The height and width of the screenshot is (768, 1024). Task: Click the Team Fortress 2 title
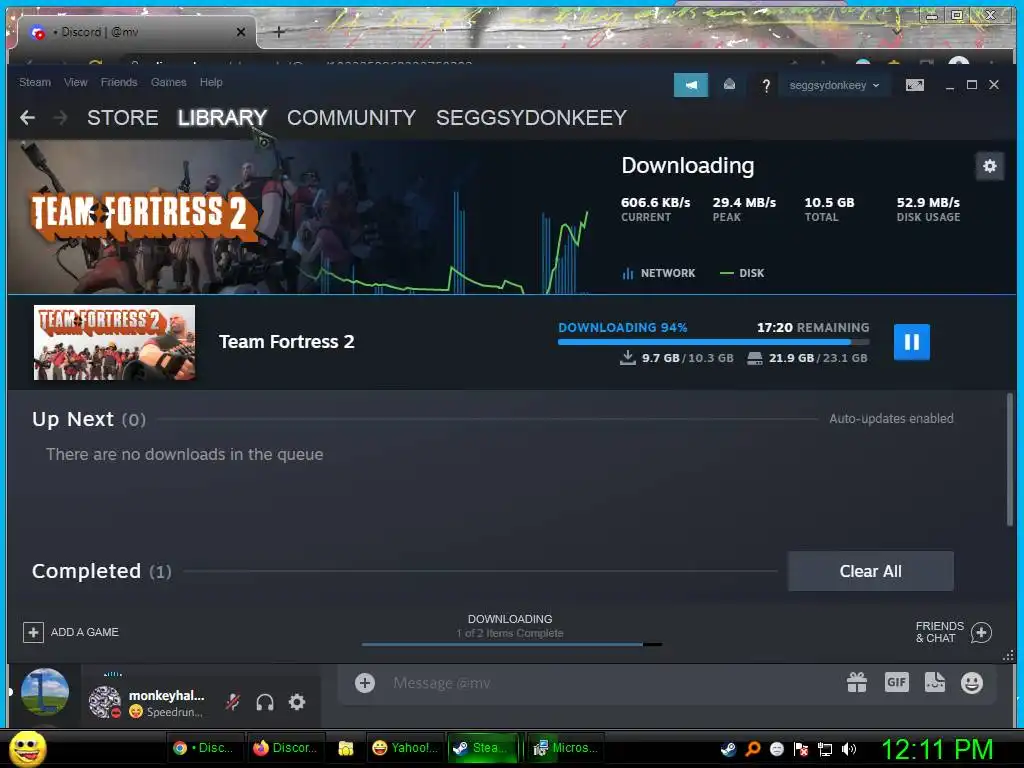click(287, 342)
